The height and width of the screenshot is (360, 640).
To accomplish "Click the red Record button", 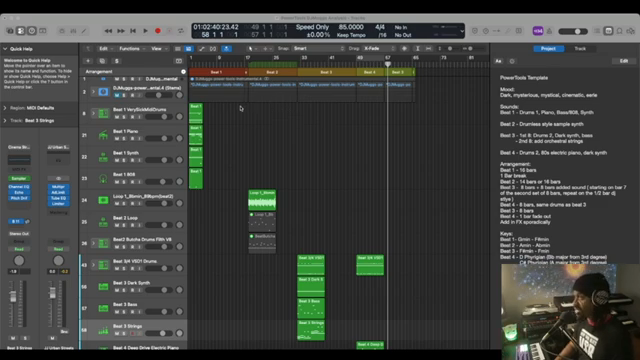I will pos(158,31).
